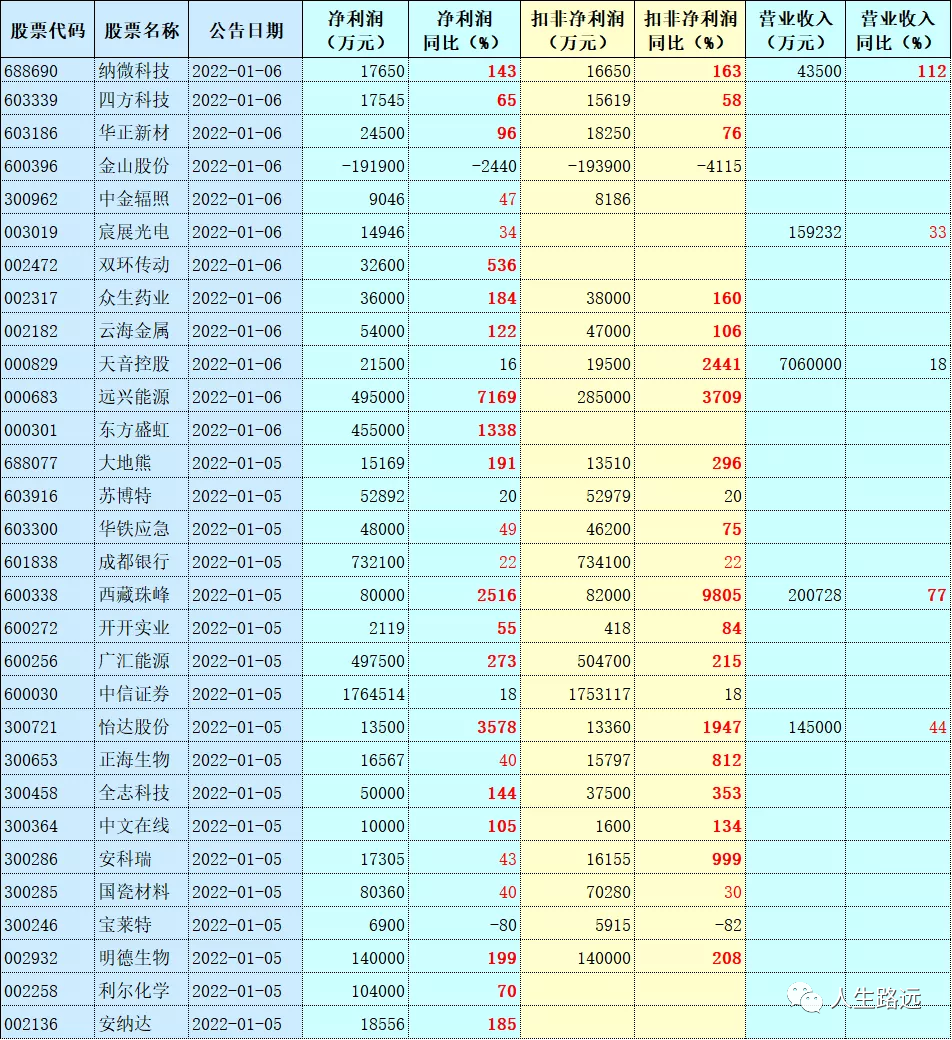Click stock code 002136

[48, 1024]
